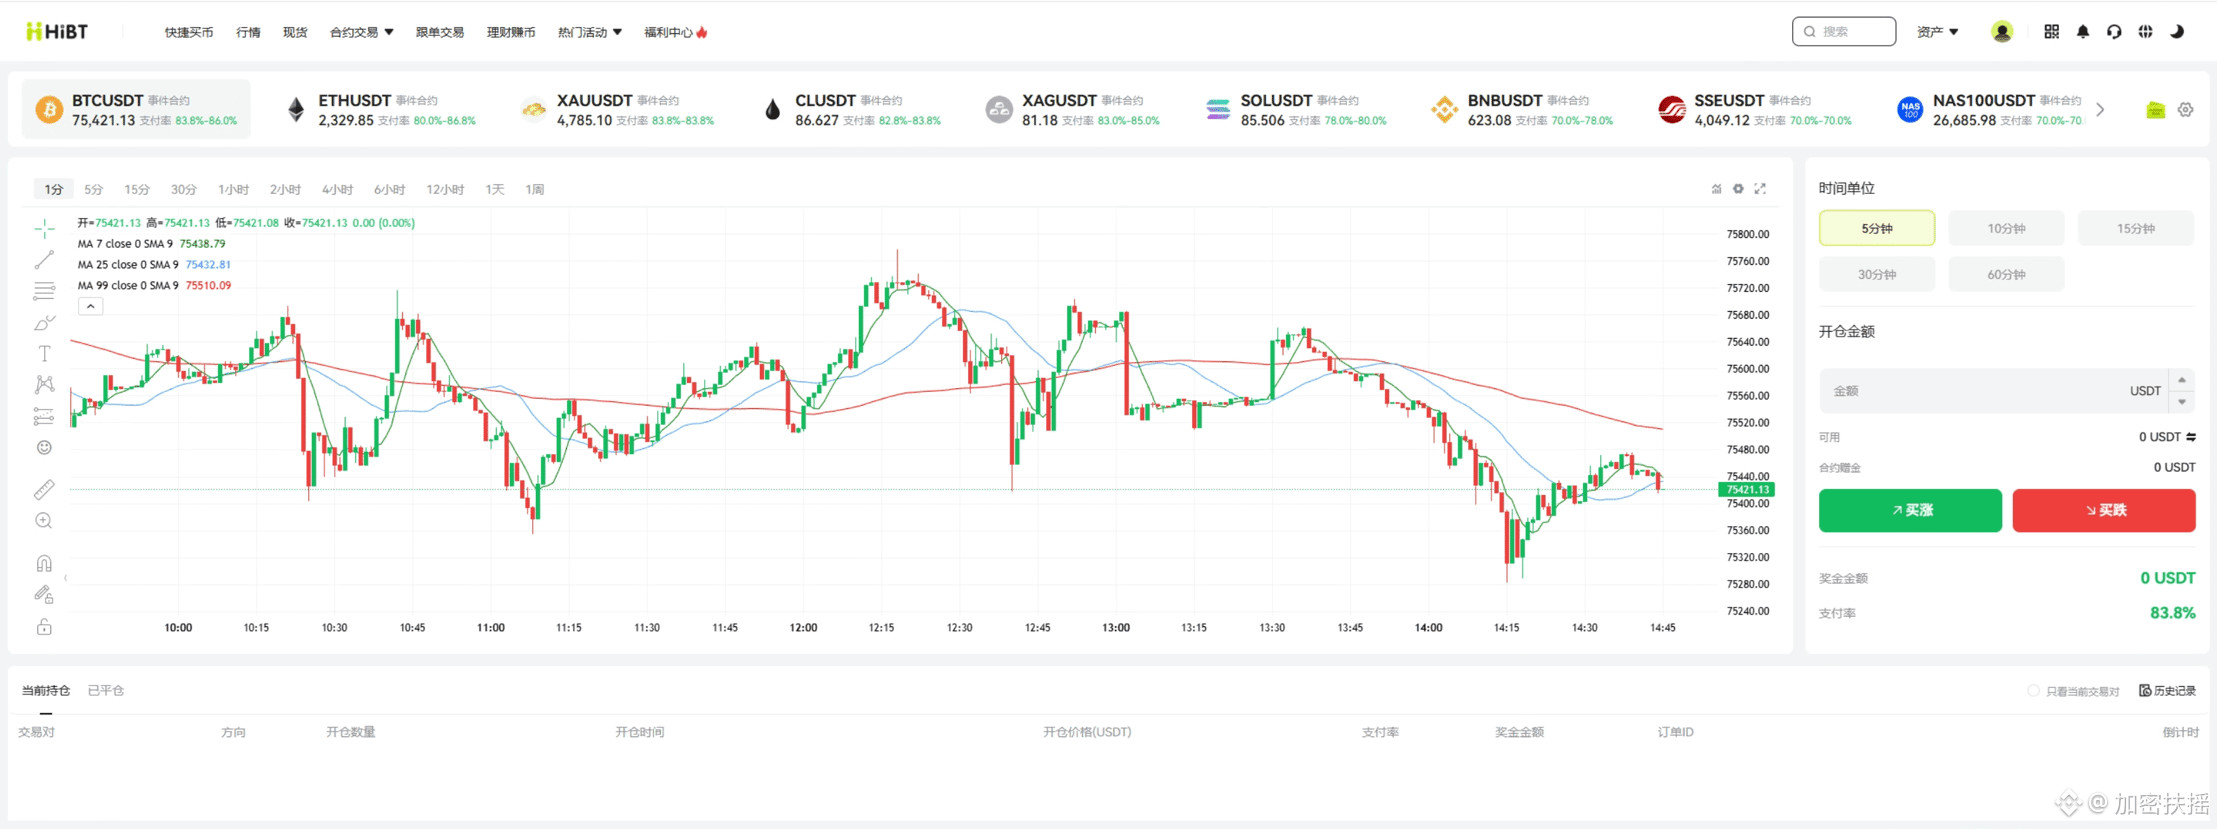Expand the 合约交易 dropdown menu
Image resolution: width=2217 pixels, height=829 pixels.
click(x=361, y=32)
